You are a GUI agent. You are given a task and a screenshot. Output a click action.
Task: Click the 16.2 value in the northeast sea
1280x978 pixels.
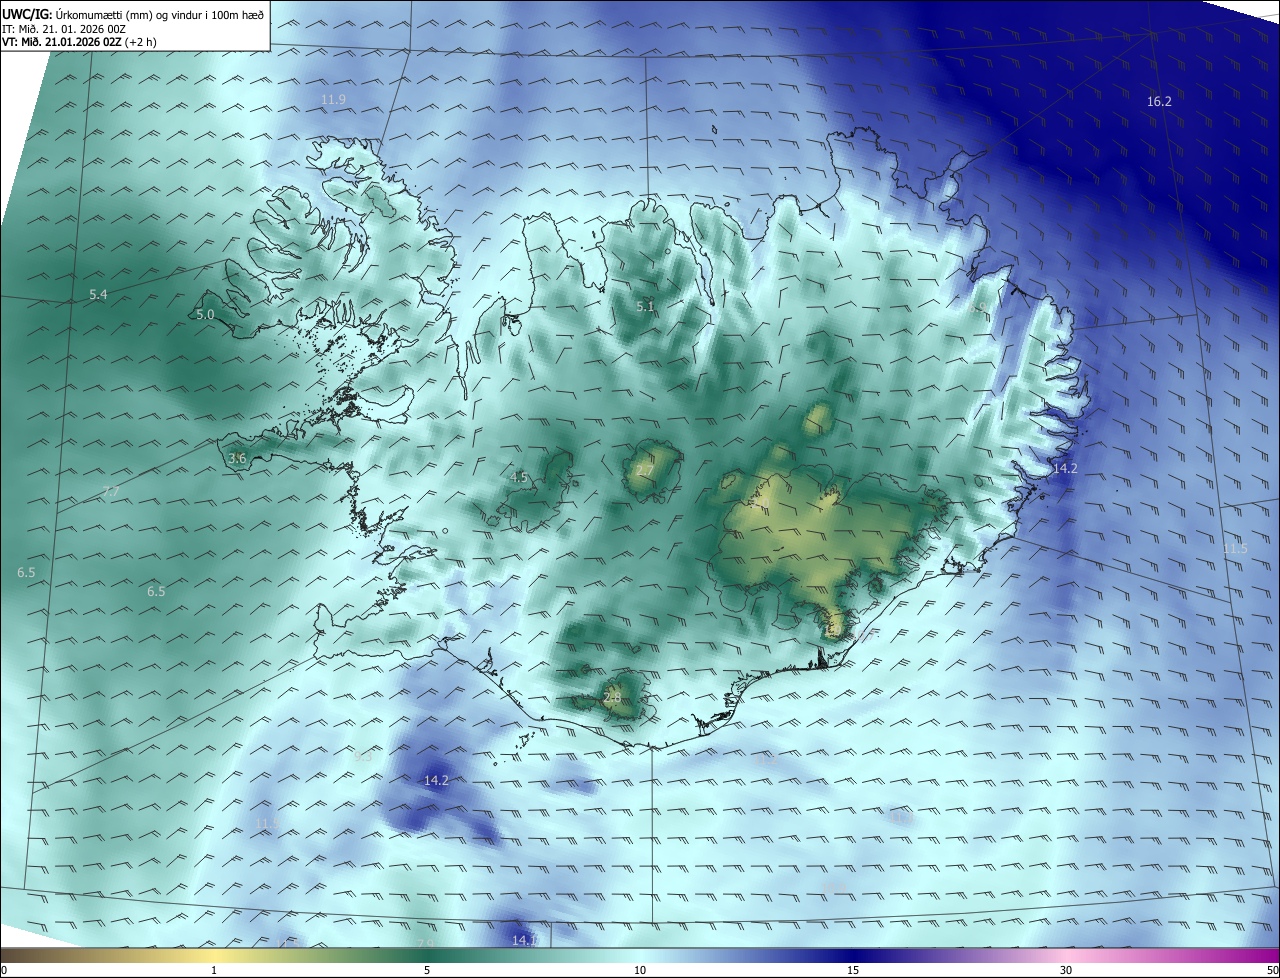1159,102
